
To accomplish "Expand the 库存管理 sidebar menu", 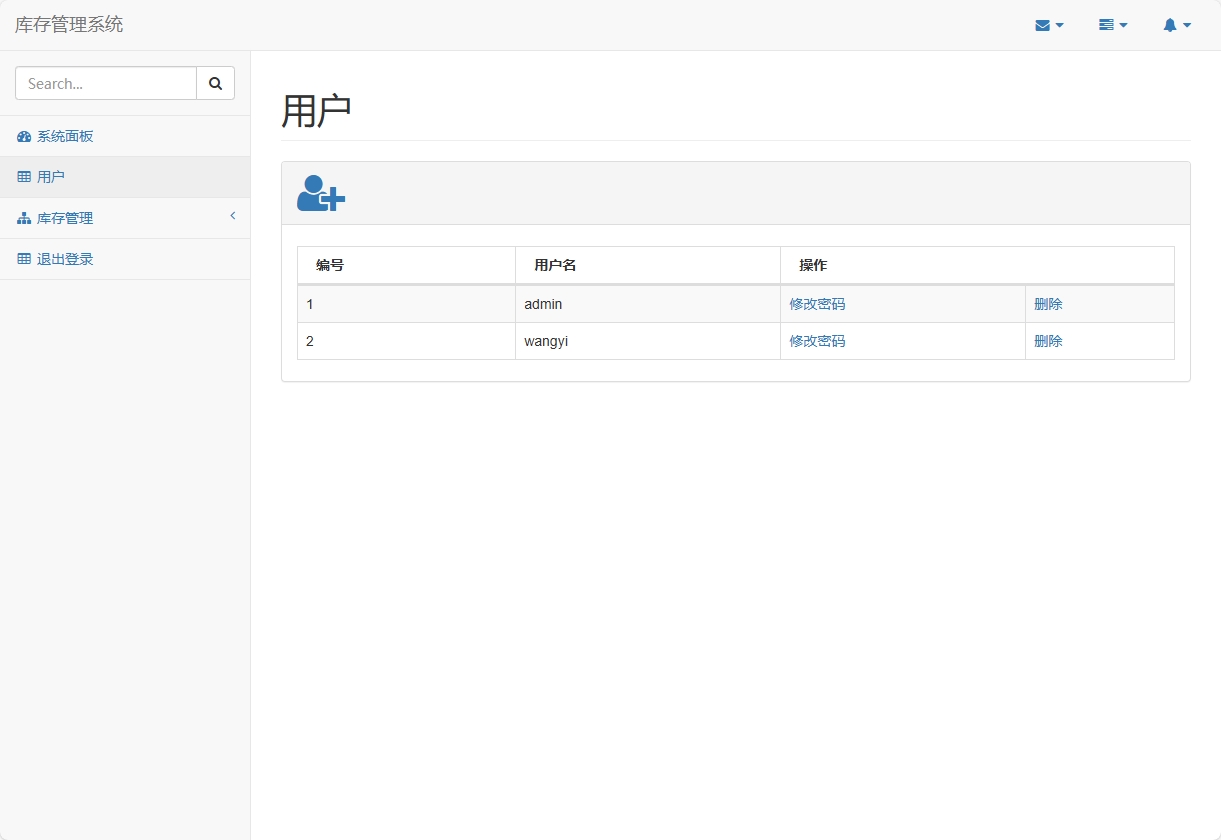I will [125, 218].
